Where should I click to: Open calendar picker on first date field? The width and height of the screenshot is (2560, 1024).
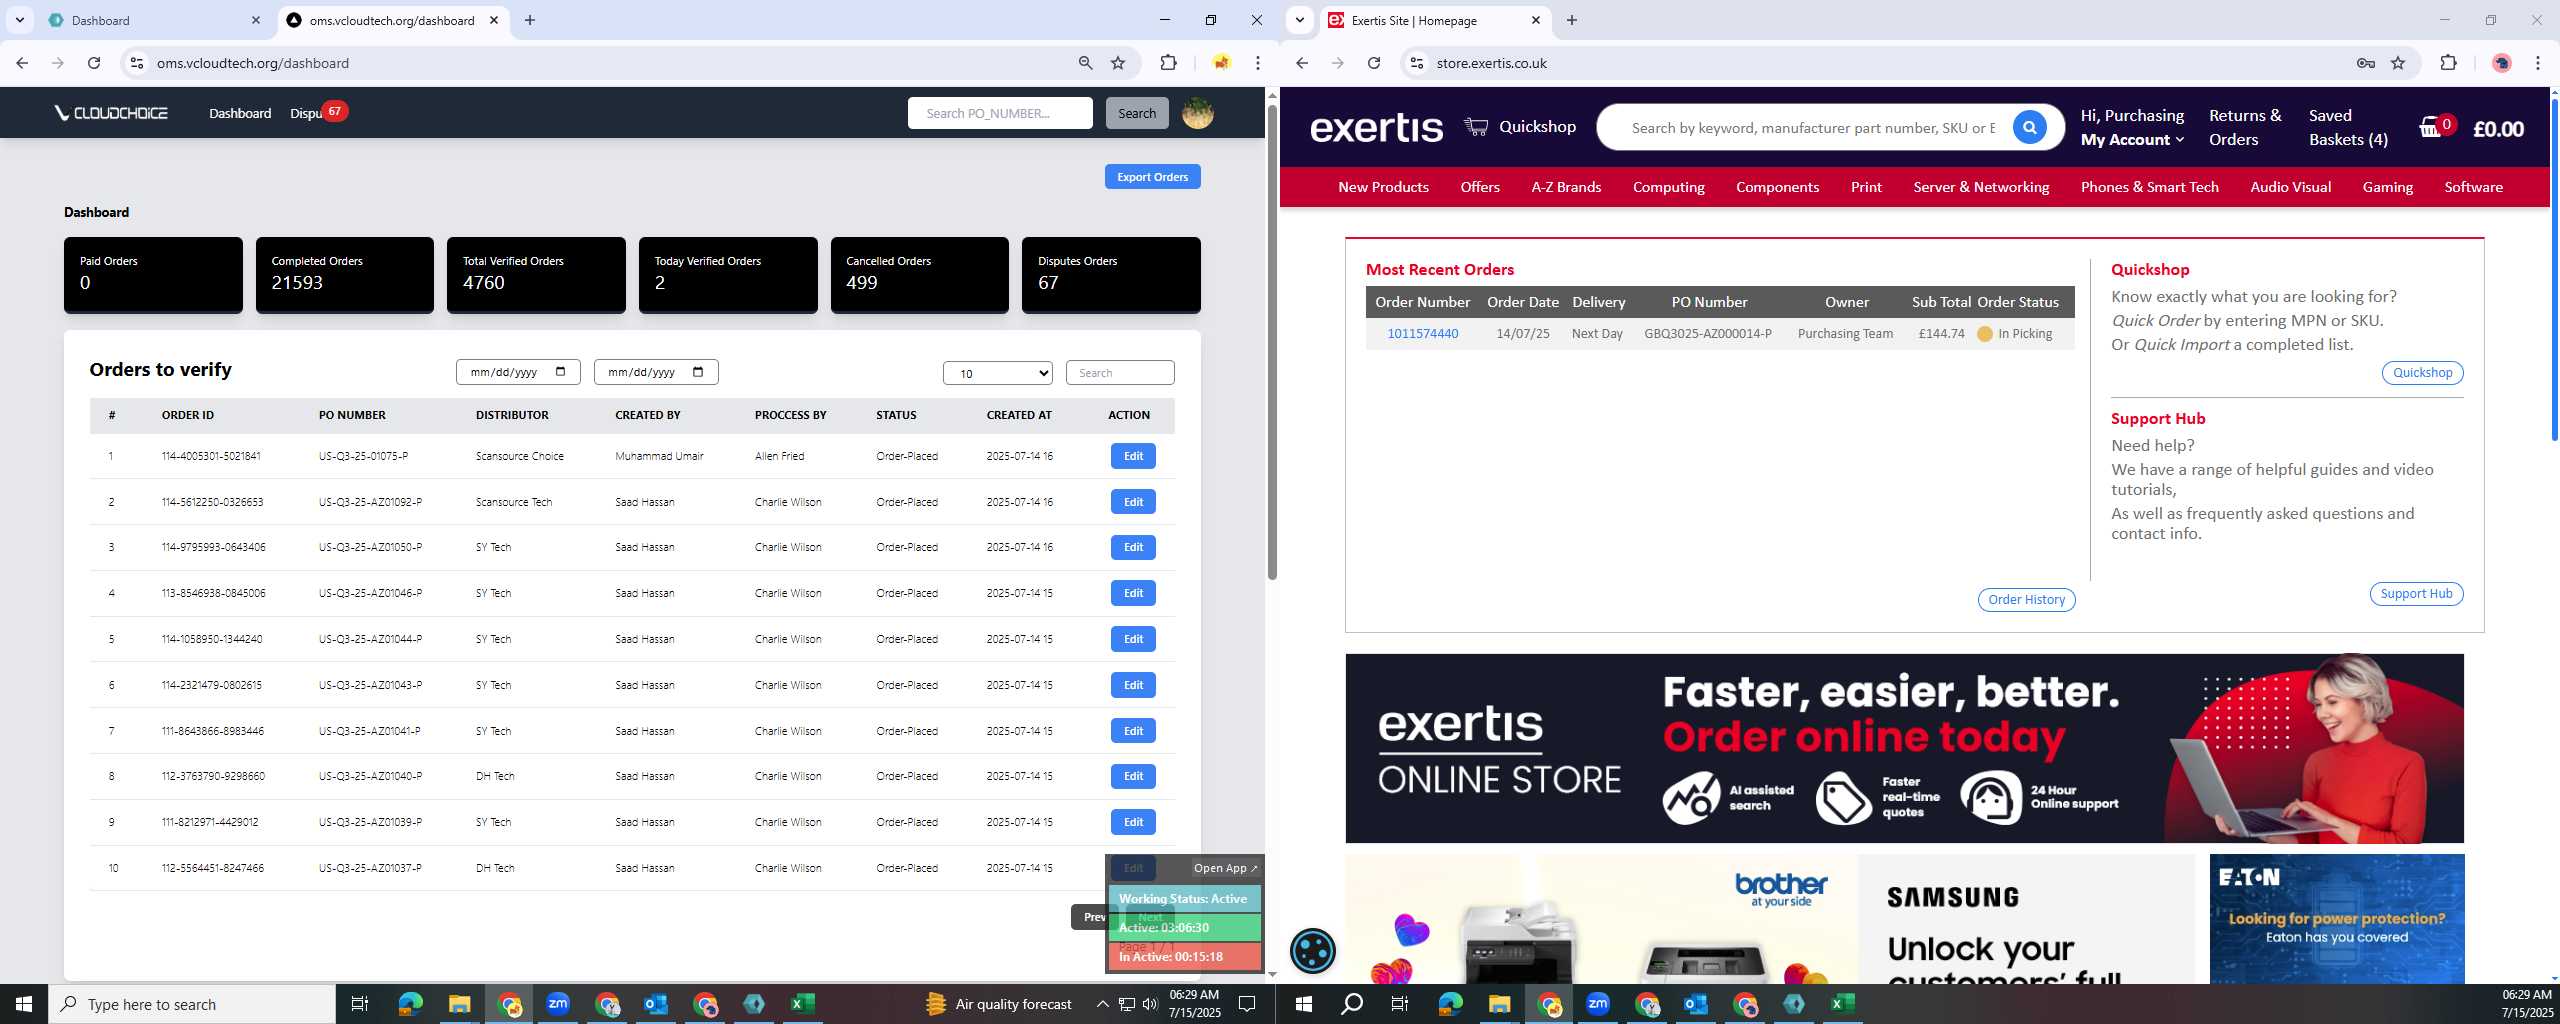coord(561,372)
